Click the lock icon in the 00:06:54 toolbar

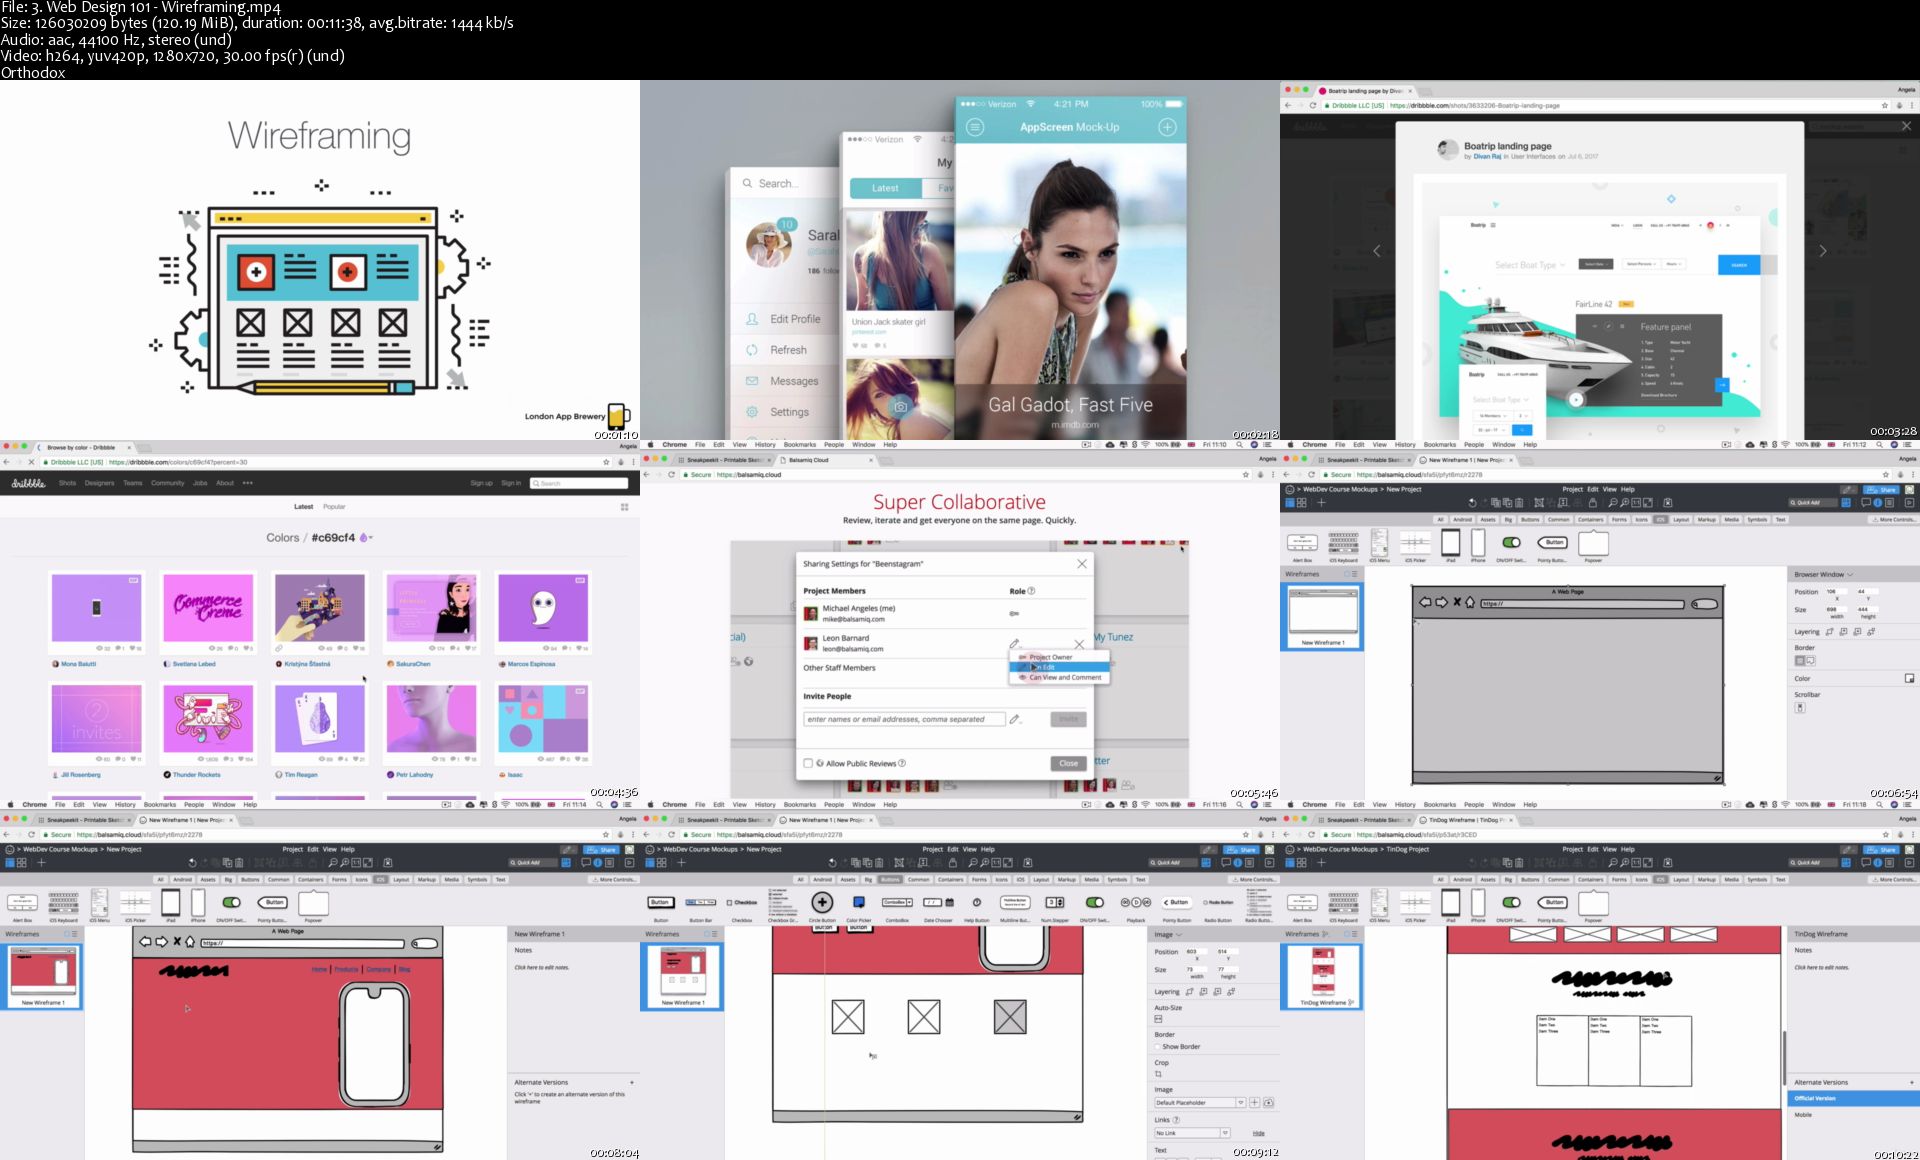[x=1593, y=503]
